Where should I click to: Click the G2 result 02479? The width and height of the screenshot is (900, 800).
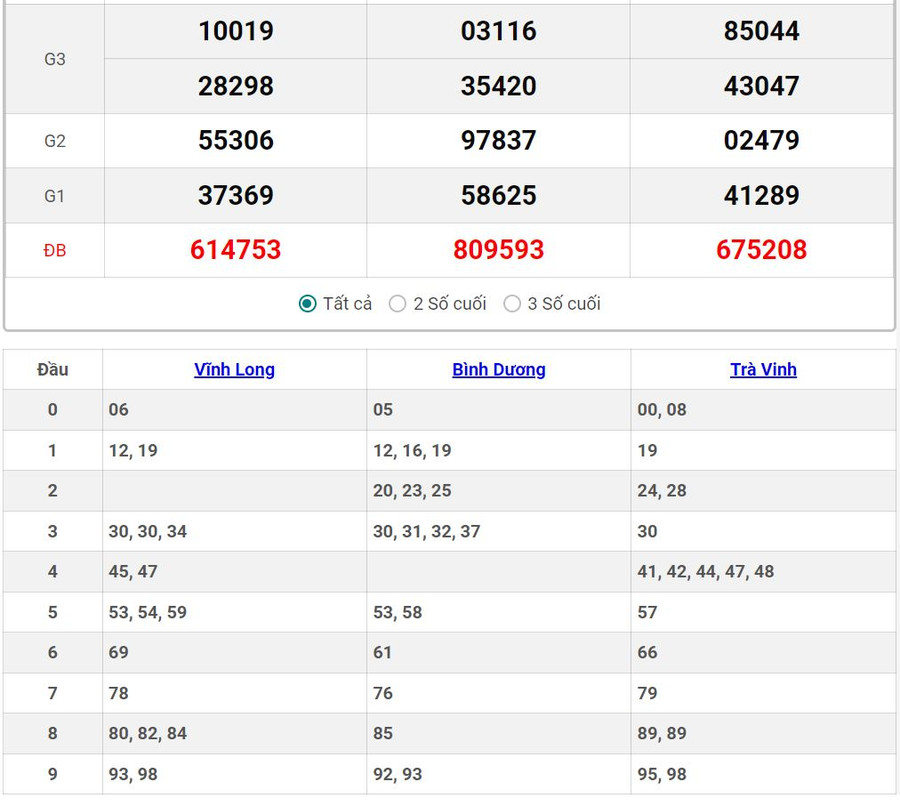pos(761,141)
